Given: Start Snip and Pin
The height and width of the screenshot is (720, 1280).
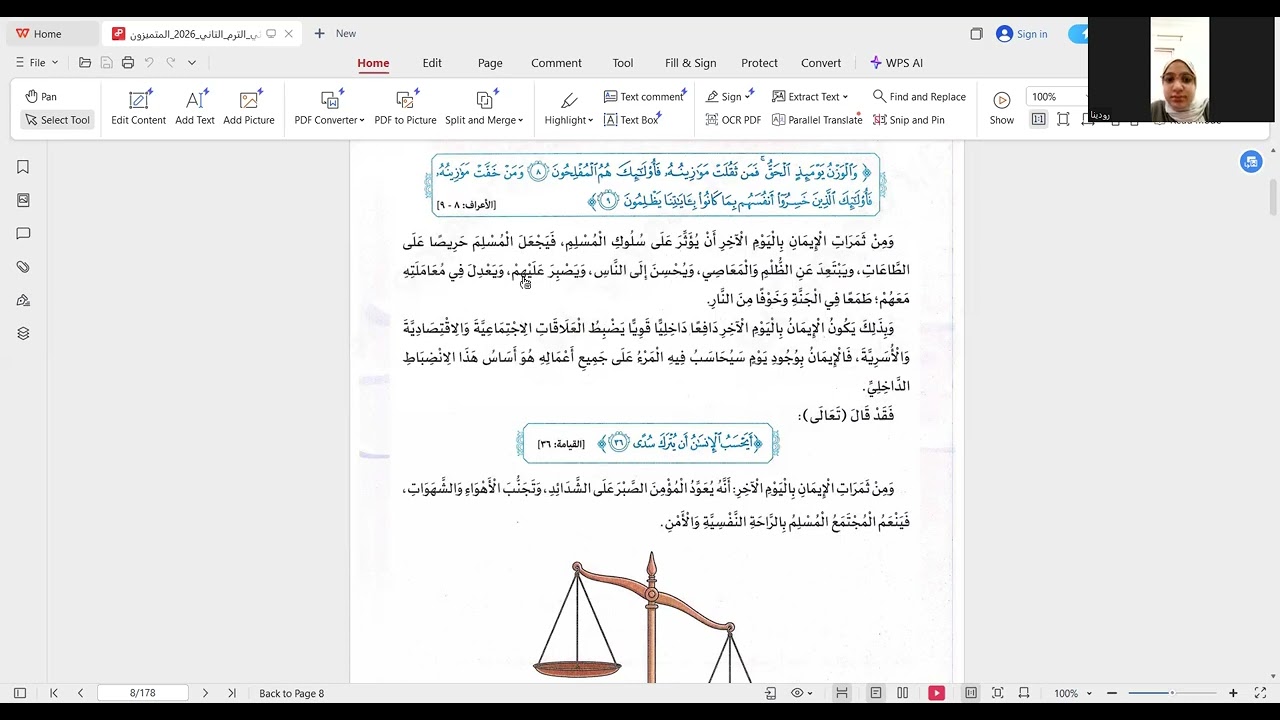Looking at the screenshot, I should point(908,120).
